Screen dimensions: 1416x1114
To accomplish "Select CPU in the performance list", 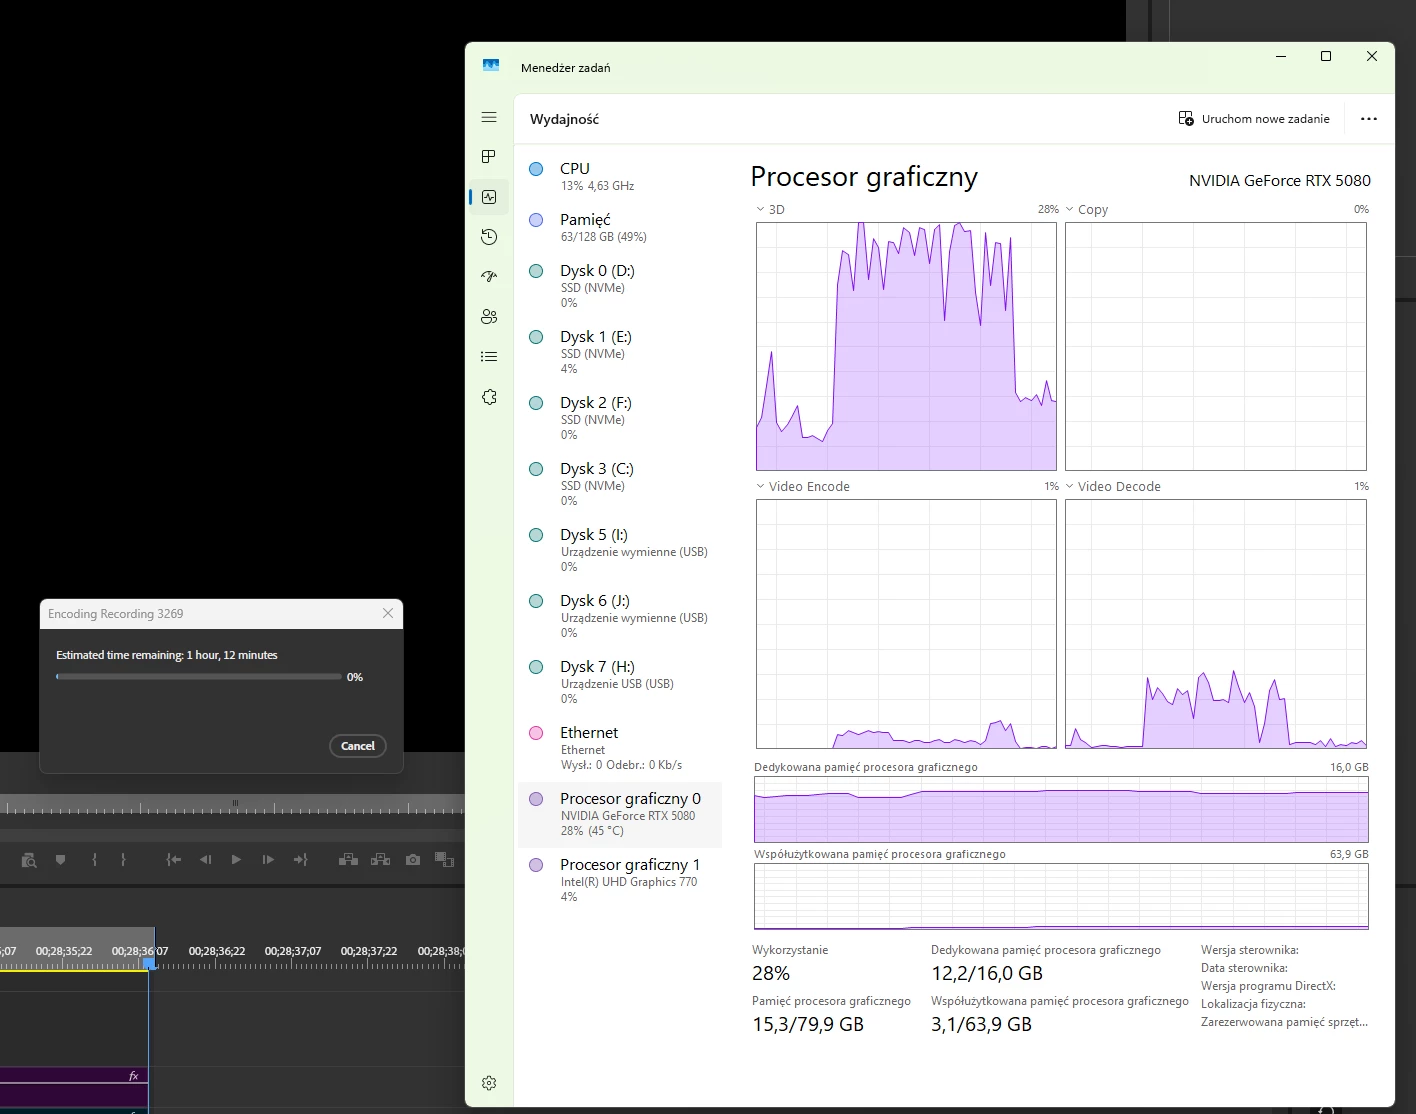I will point(620,176).
